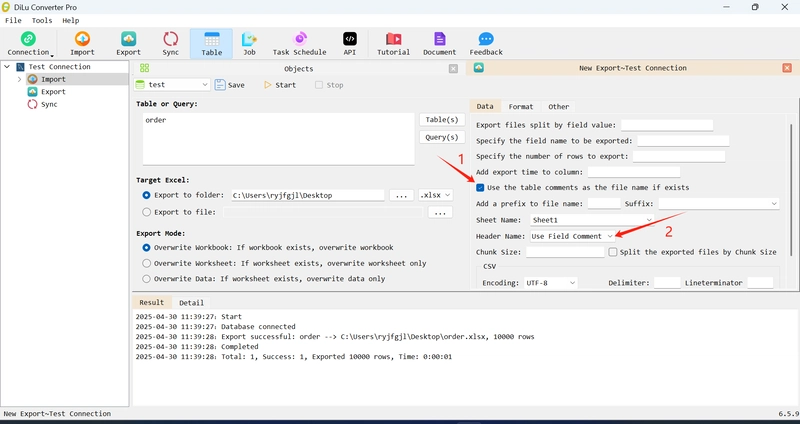800x424 pixels.
Task: Close the New Export~Test Connection tab
Action: coord(787,68)
